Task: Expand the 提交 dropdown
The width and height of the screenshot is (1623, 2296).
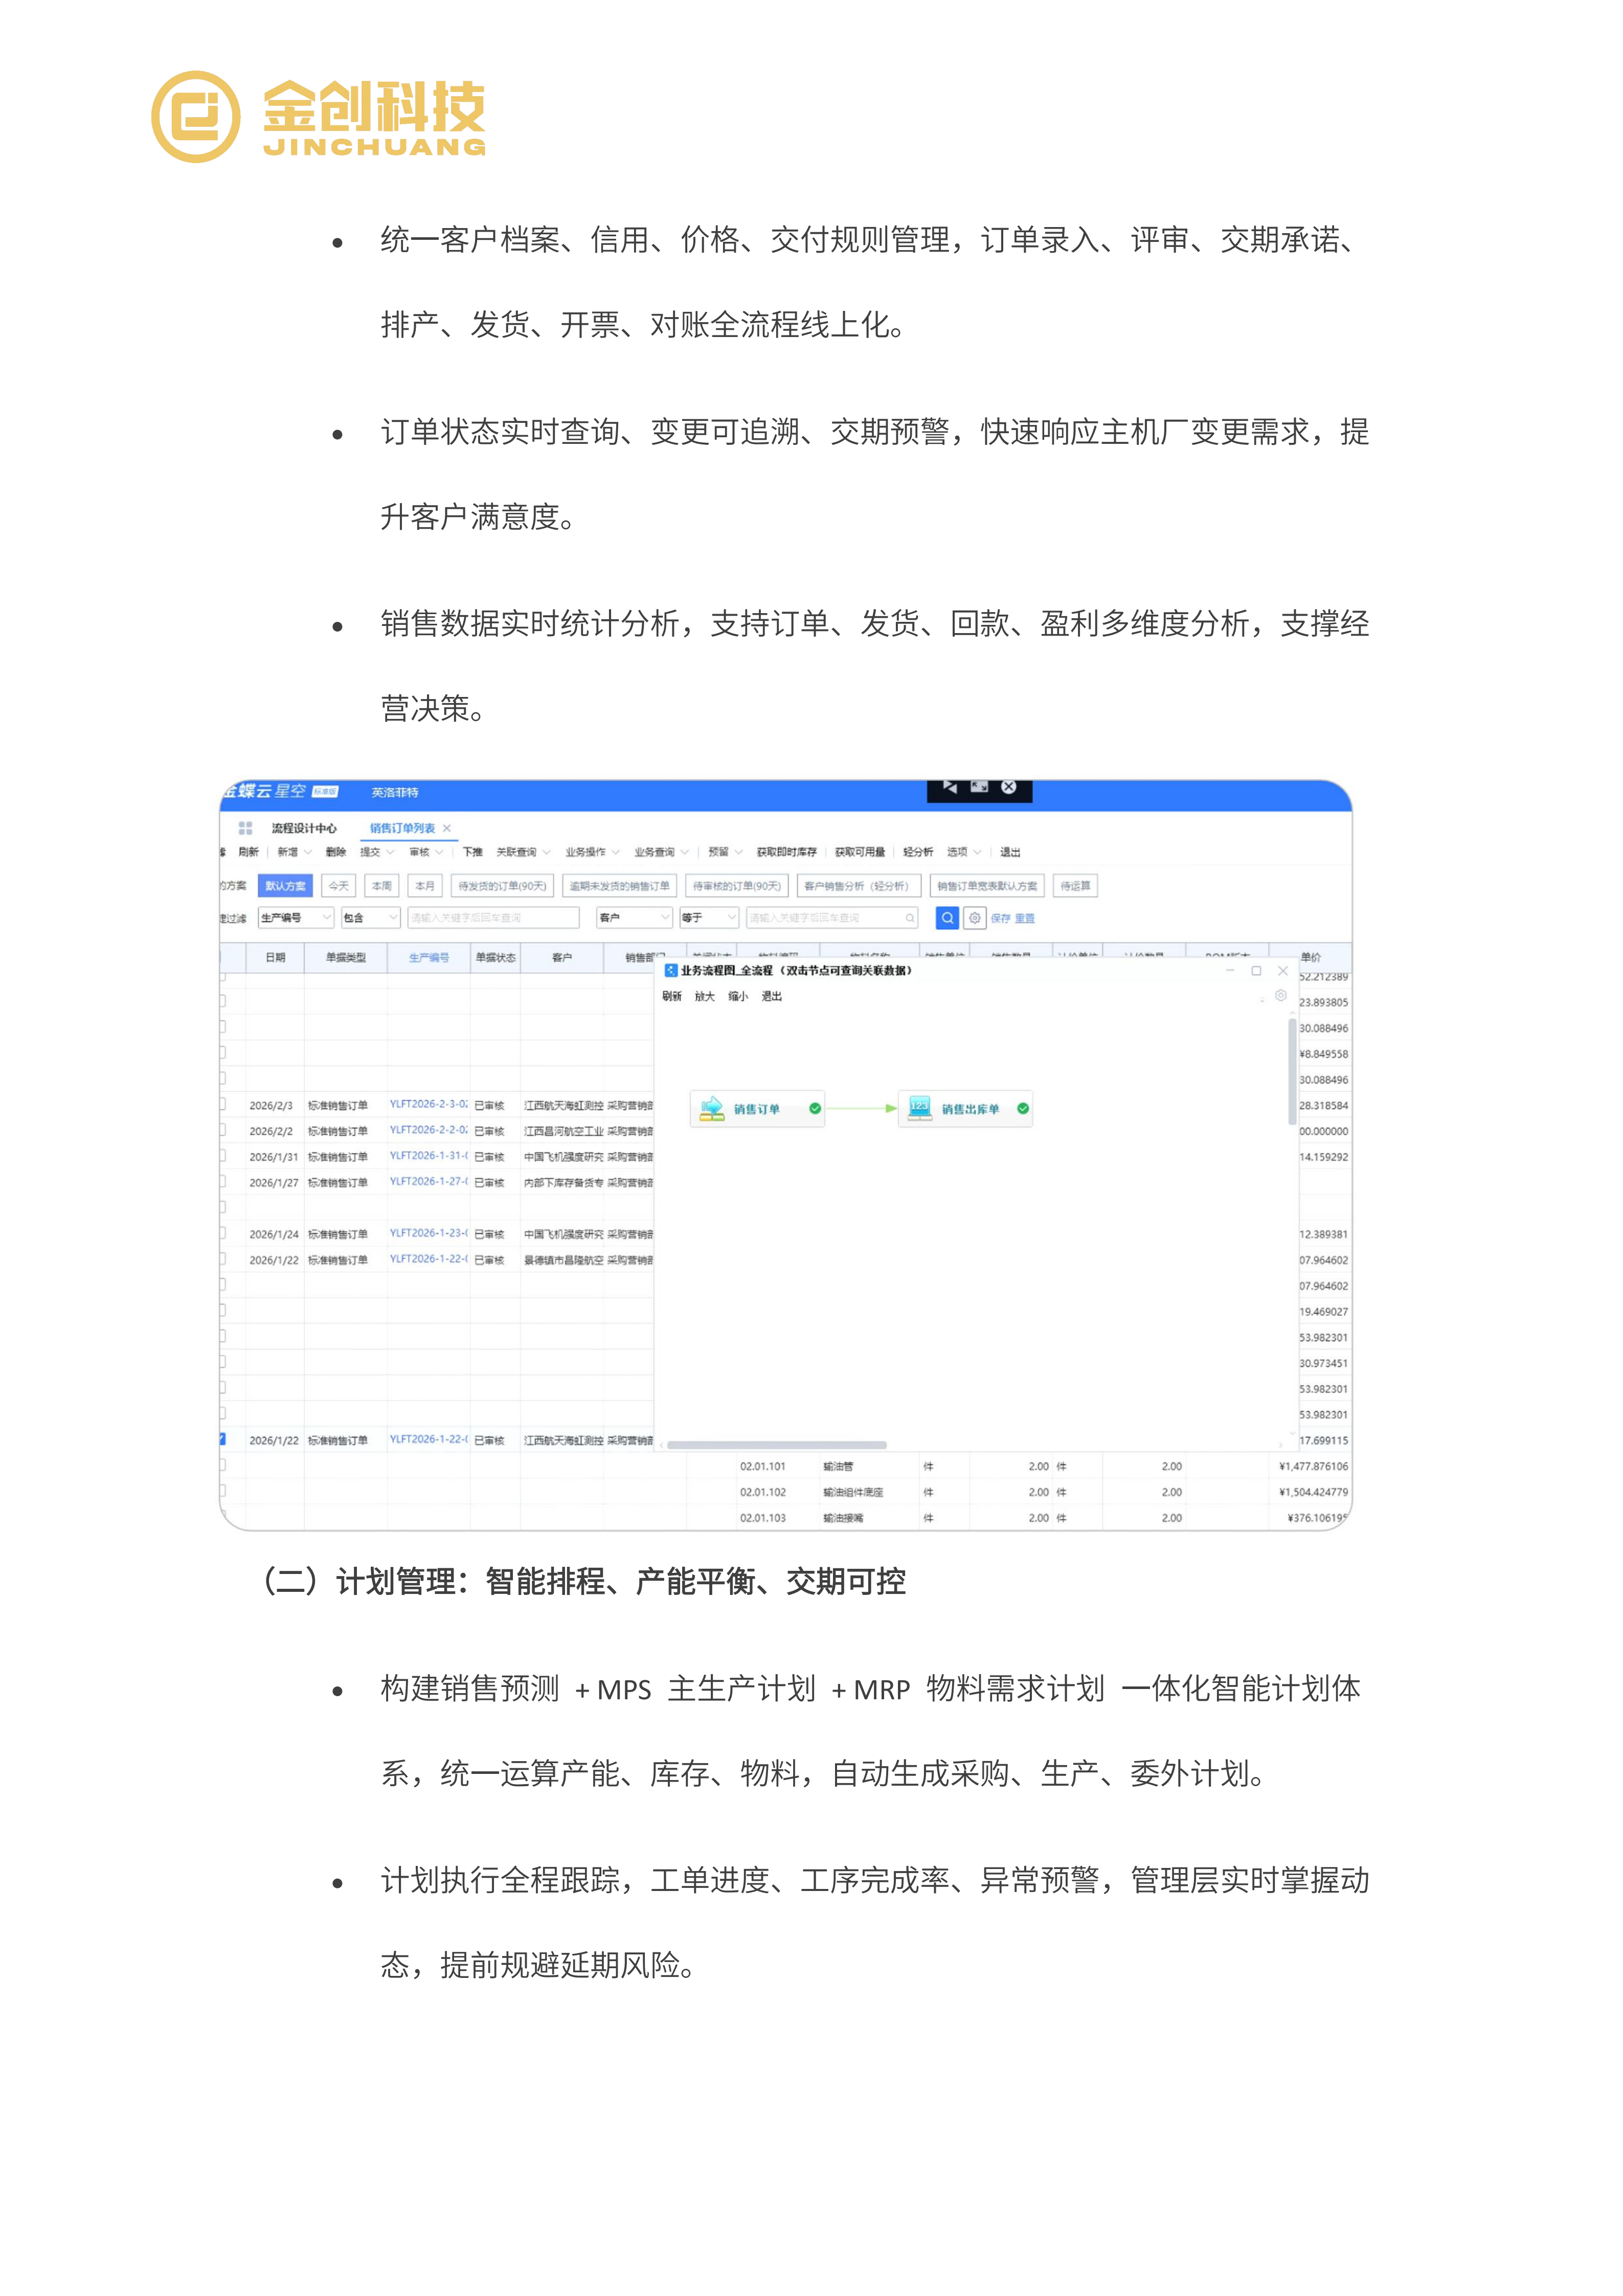Action: 376,852
